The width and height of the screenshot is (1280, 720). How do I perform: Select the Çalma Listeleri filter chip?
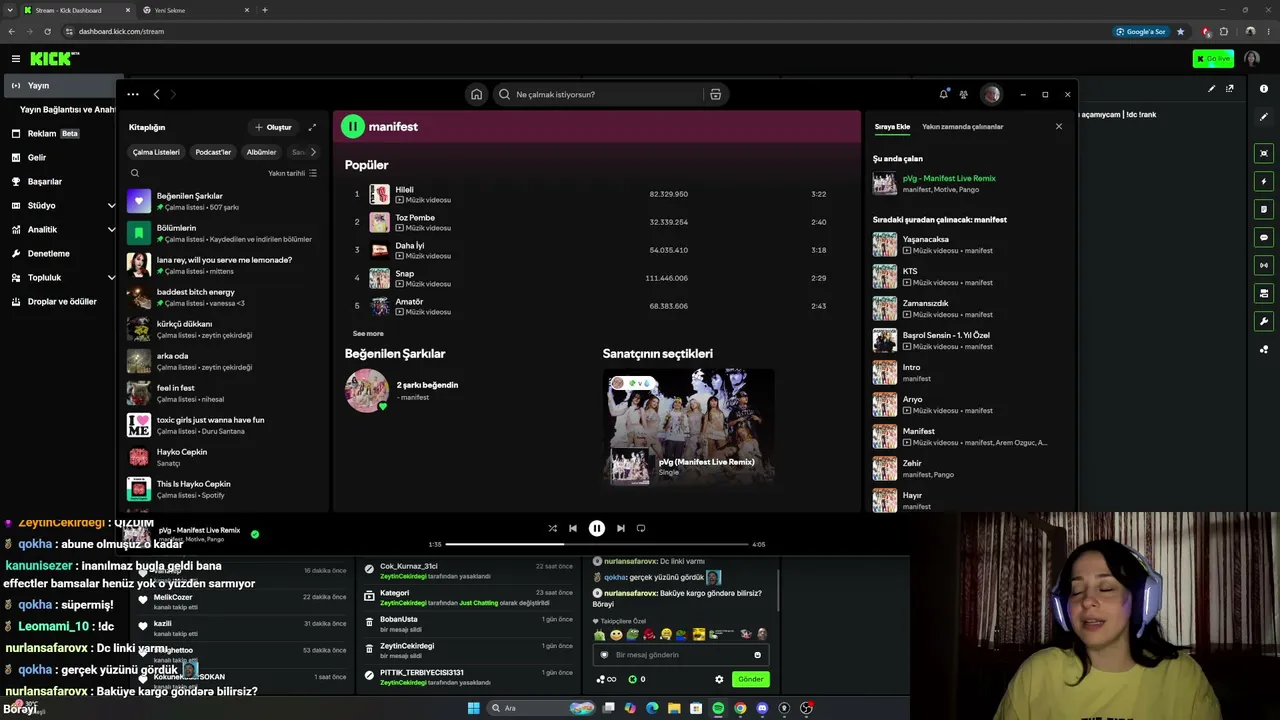click(x=156, y=152)
